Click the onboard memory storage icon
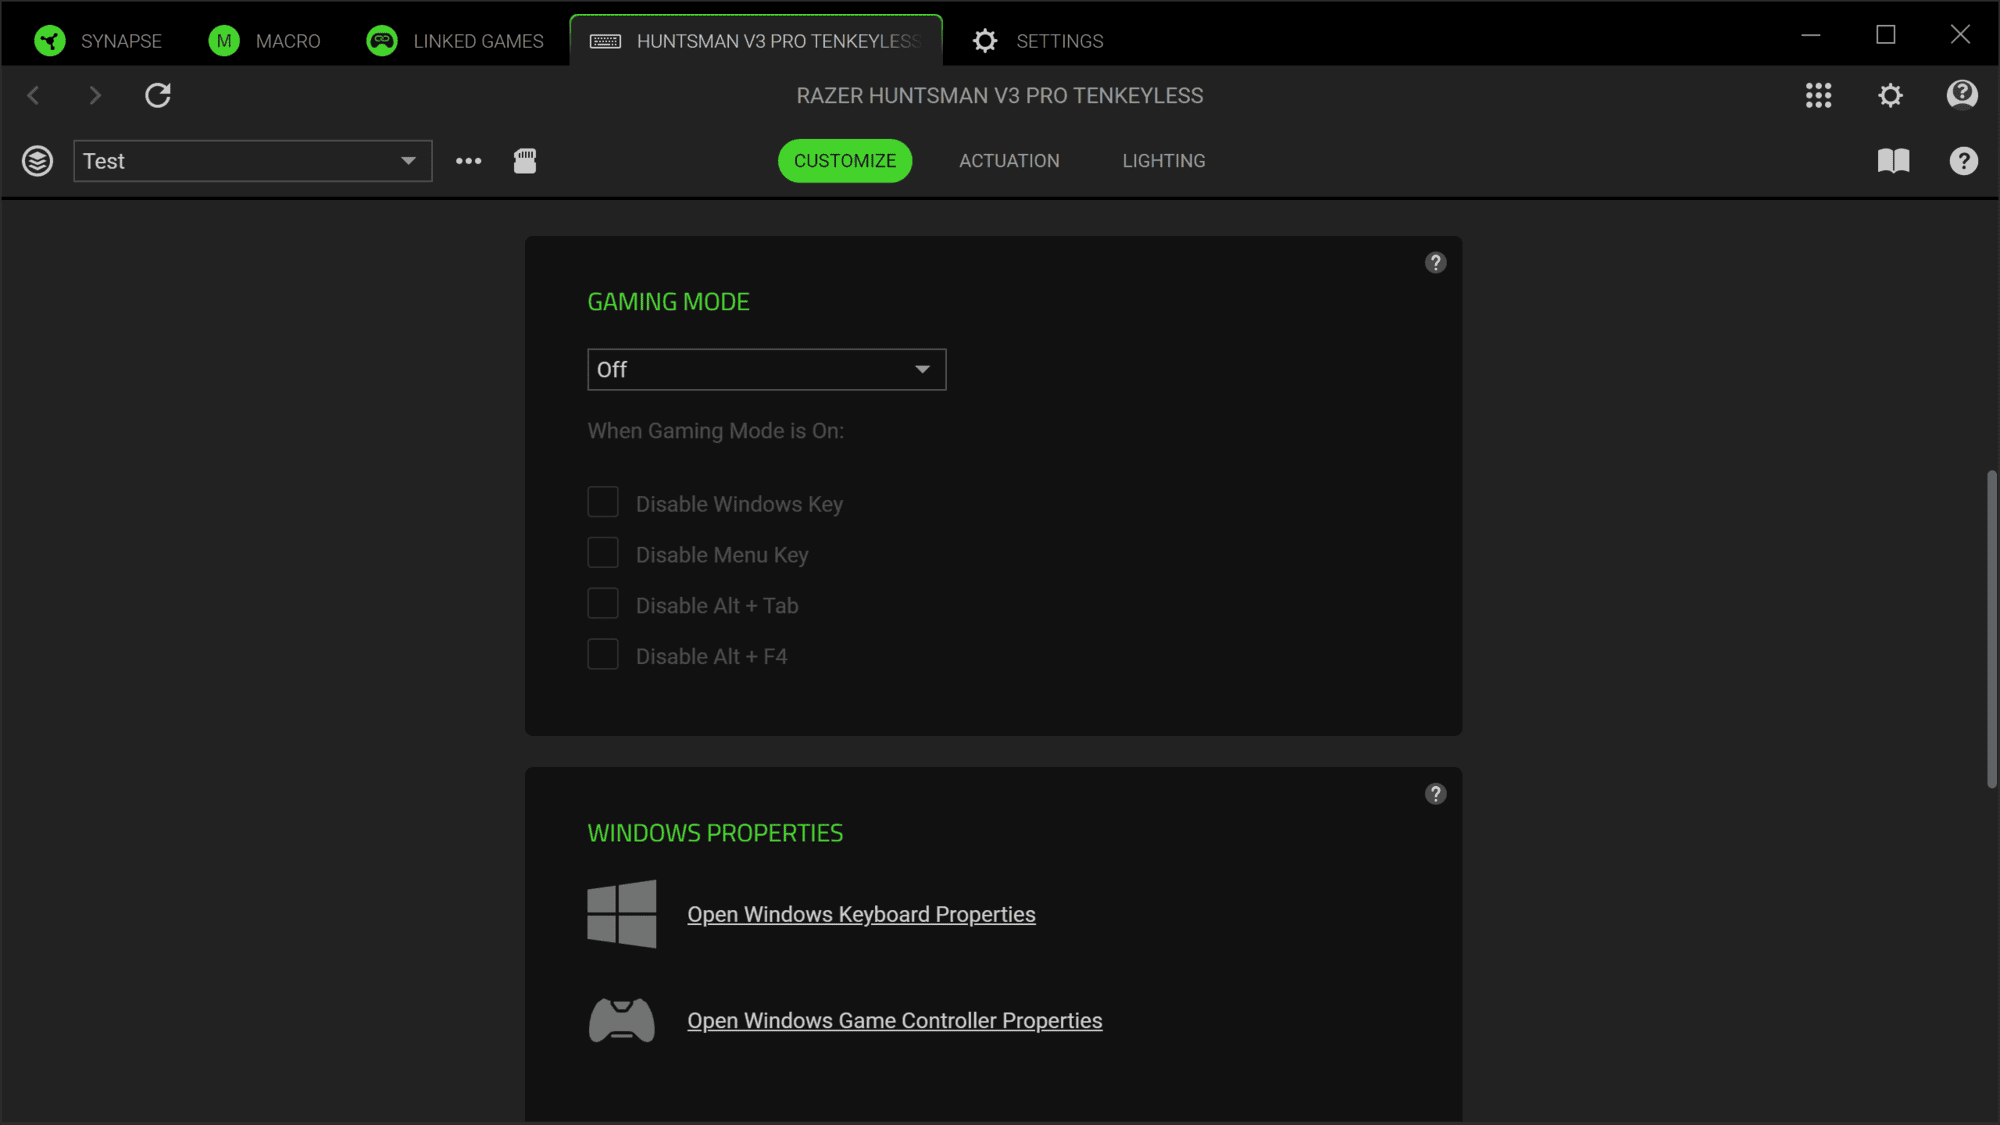 click(x=525, y=161)
